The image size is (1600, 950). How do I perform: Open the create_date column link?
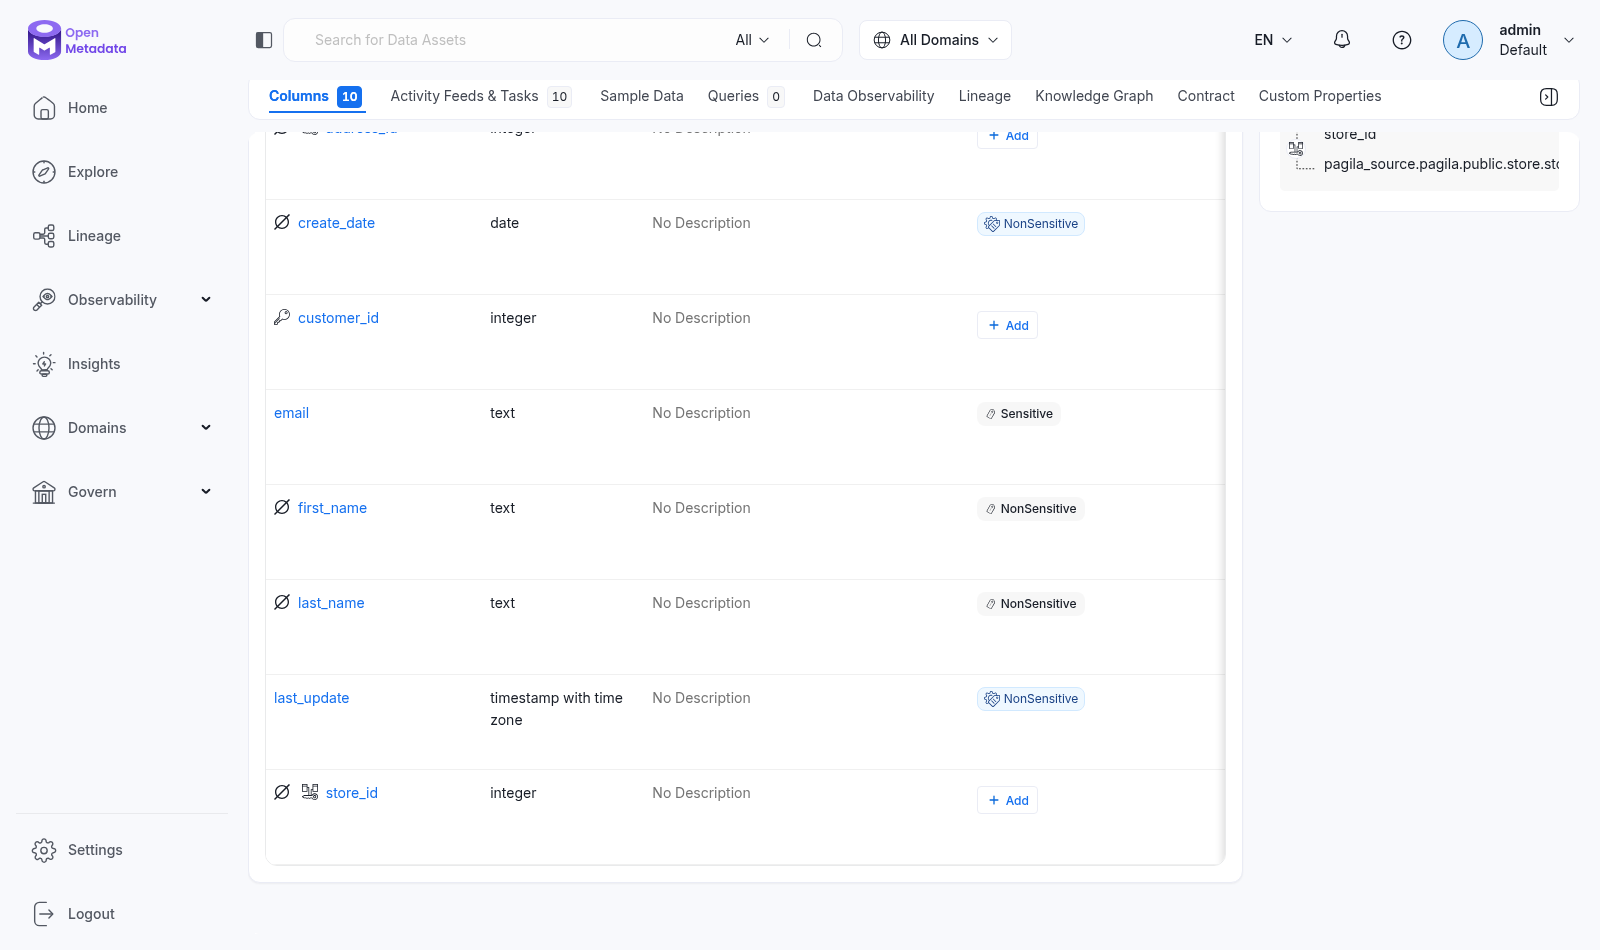point(336,223)
